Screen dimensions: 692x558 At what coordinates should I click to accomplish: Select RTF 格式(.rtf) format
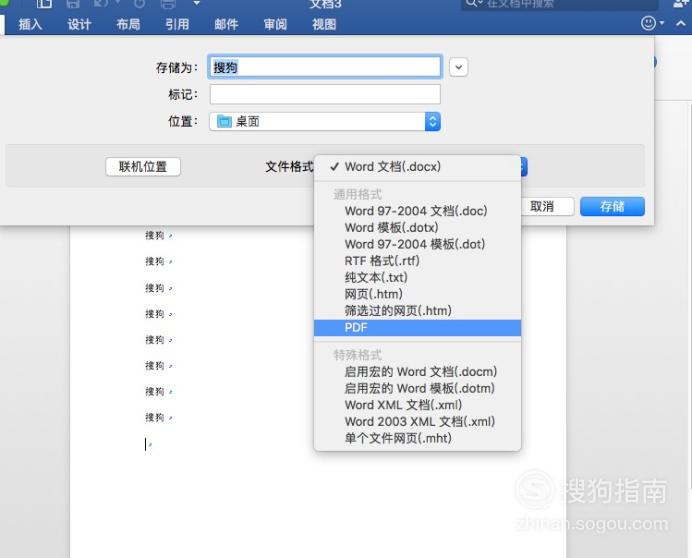[x=417, y=261]
